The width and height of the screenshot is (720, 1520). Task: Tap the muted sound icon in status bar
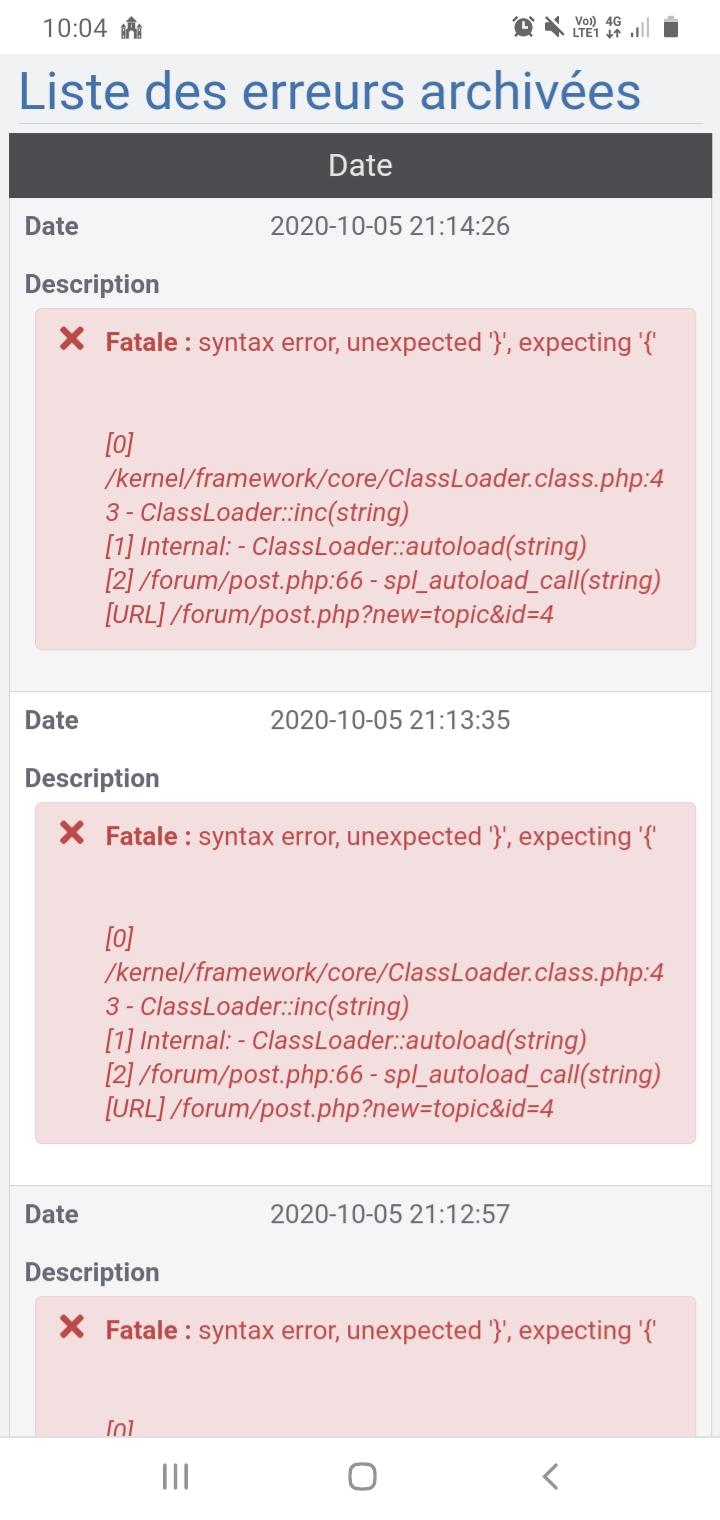554,26
